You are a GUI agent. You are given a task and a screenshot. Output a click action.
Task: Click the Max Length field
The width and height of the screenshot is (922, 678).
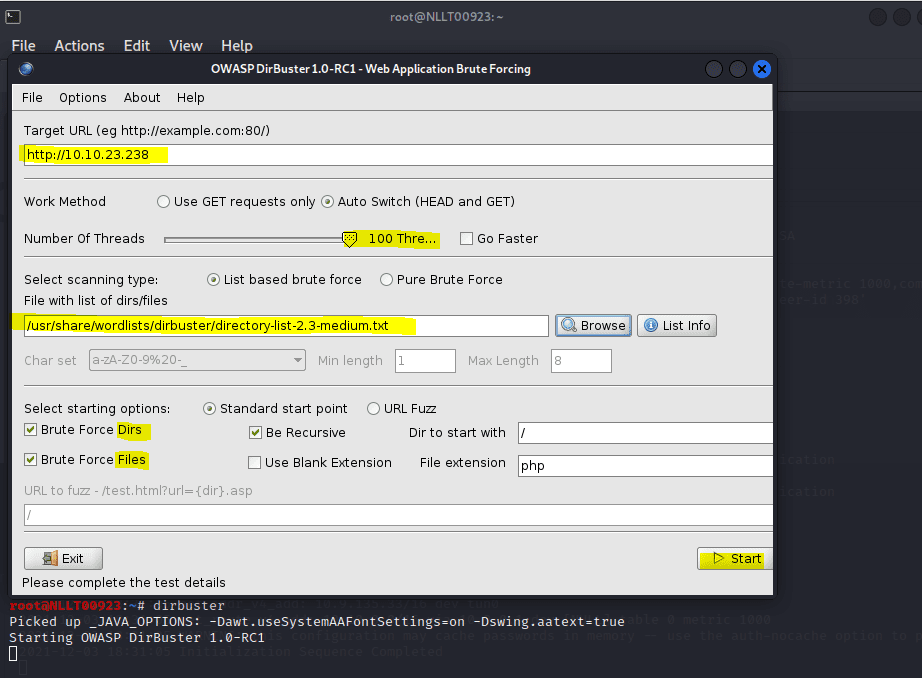pyautogui.click(x=582, y=360)
